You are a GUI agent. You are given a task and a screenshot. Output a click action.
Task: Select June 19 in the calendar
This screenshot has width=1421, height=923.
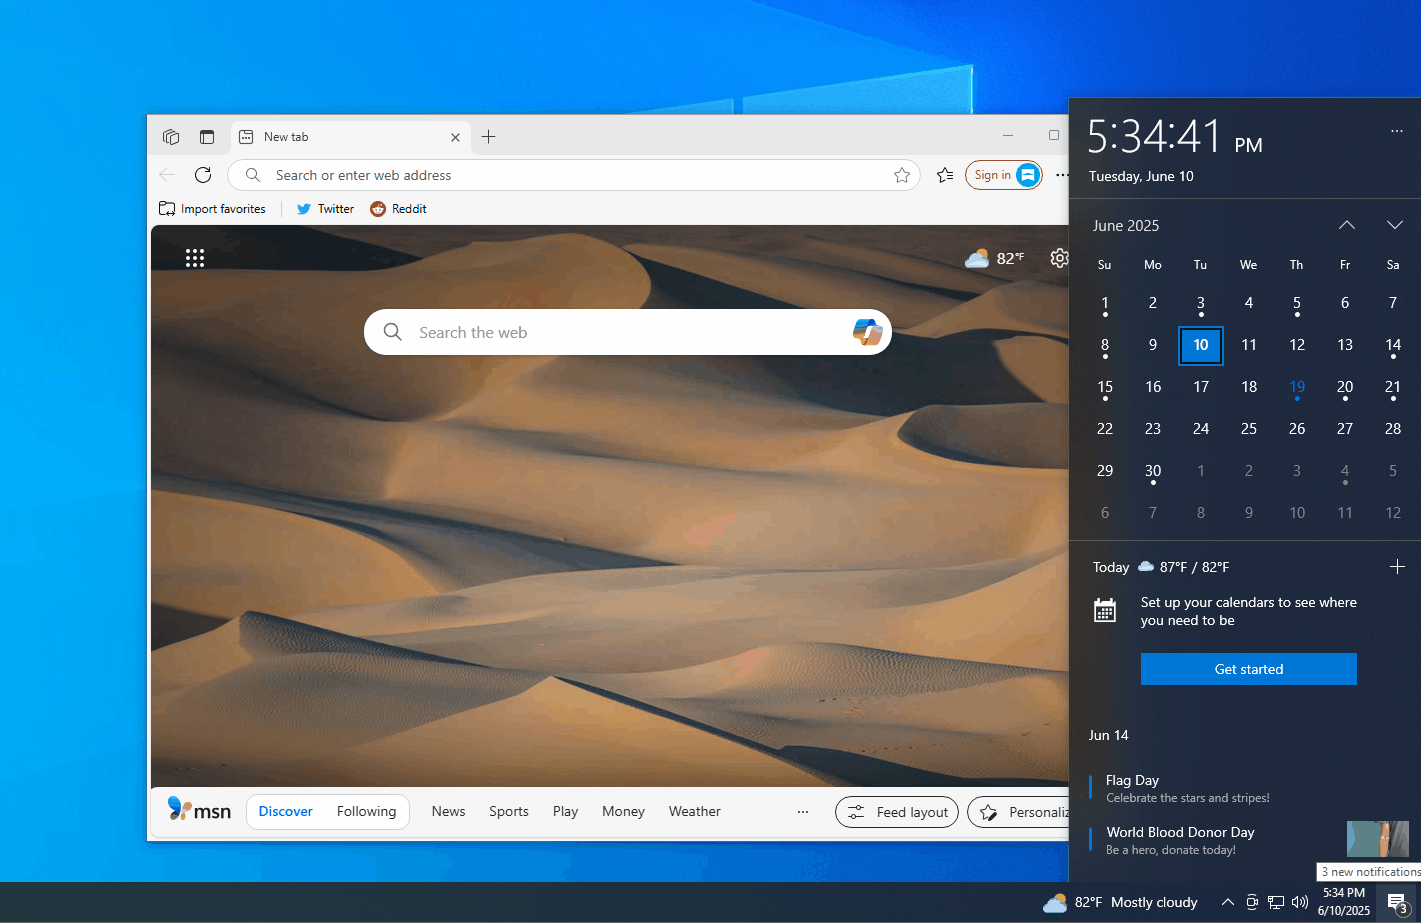click(x=1297, y=387)
